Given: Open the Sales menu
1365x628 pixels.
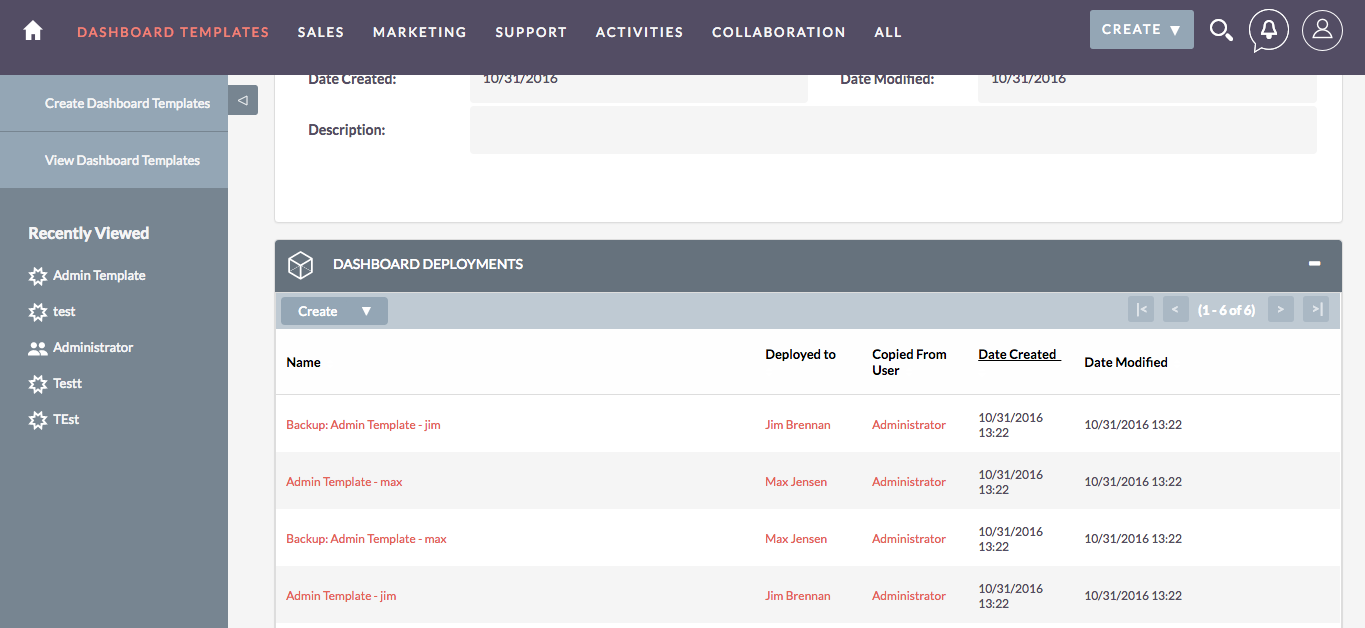Looking at the screenshot, I should point(321,32).
